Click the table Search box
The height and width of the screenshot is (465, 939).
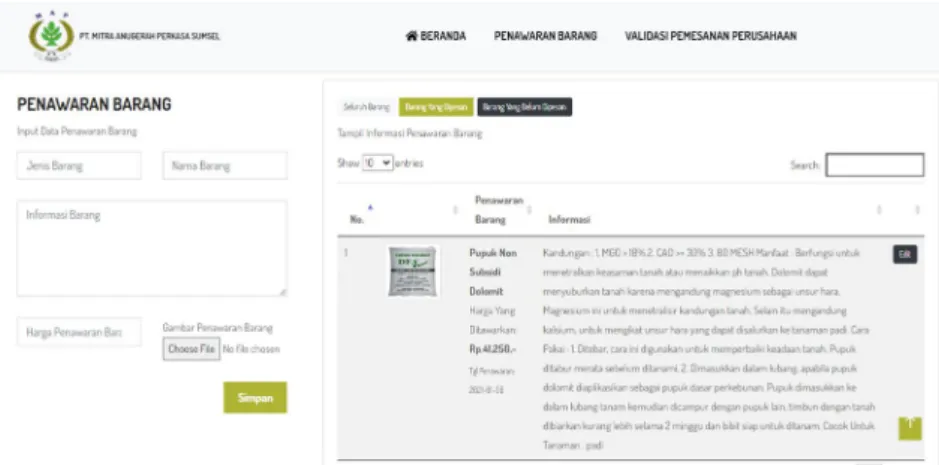coord(875,165)
